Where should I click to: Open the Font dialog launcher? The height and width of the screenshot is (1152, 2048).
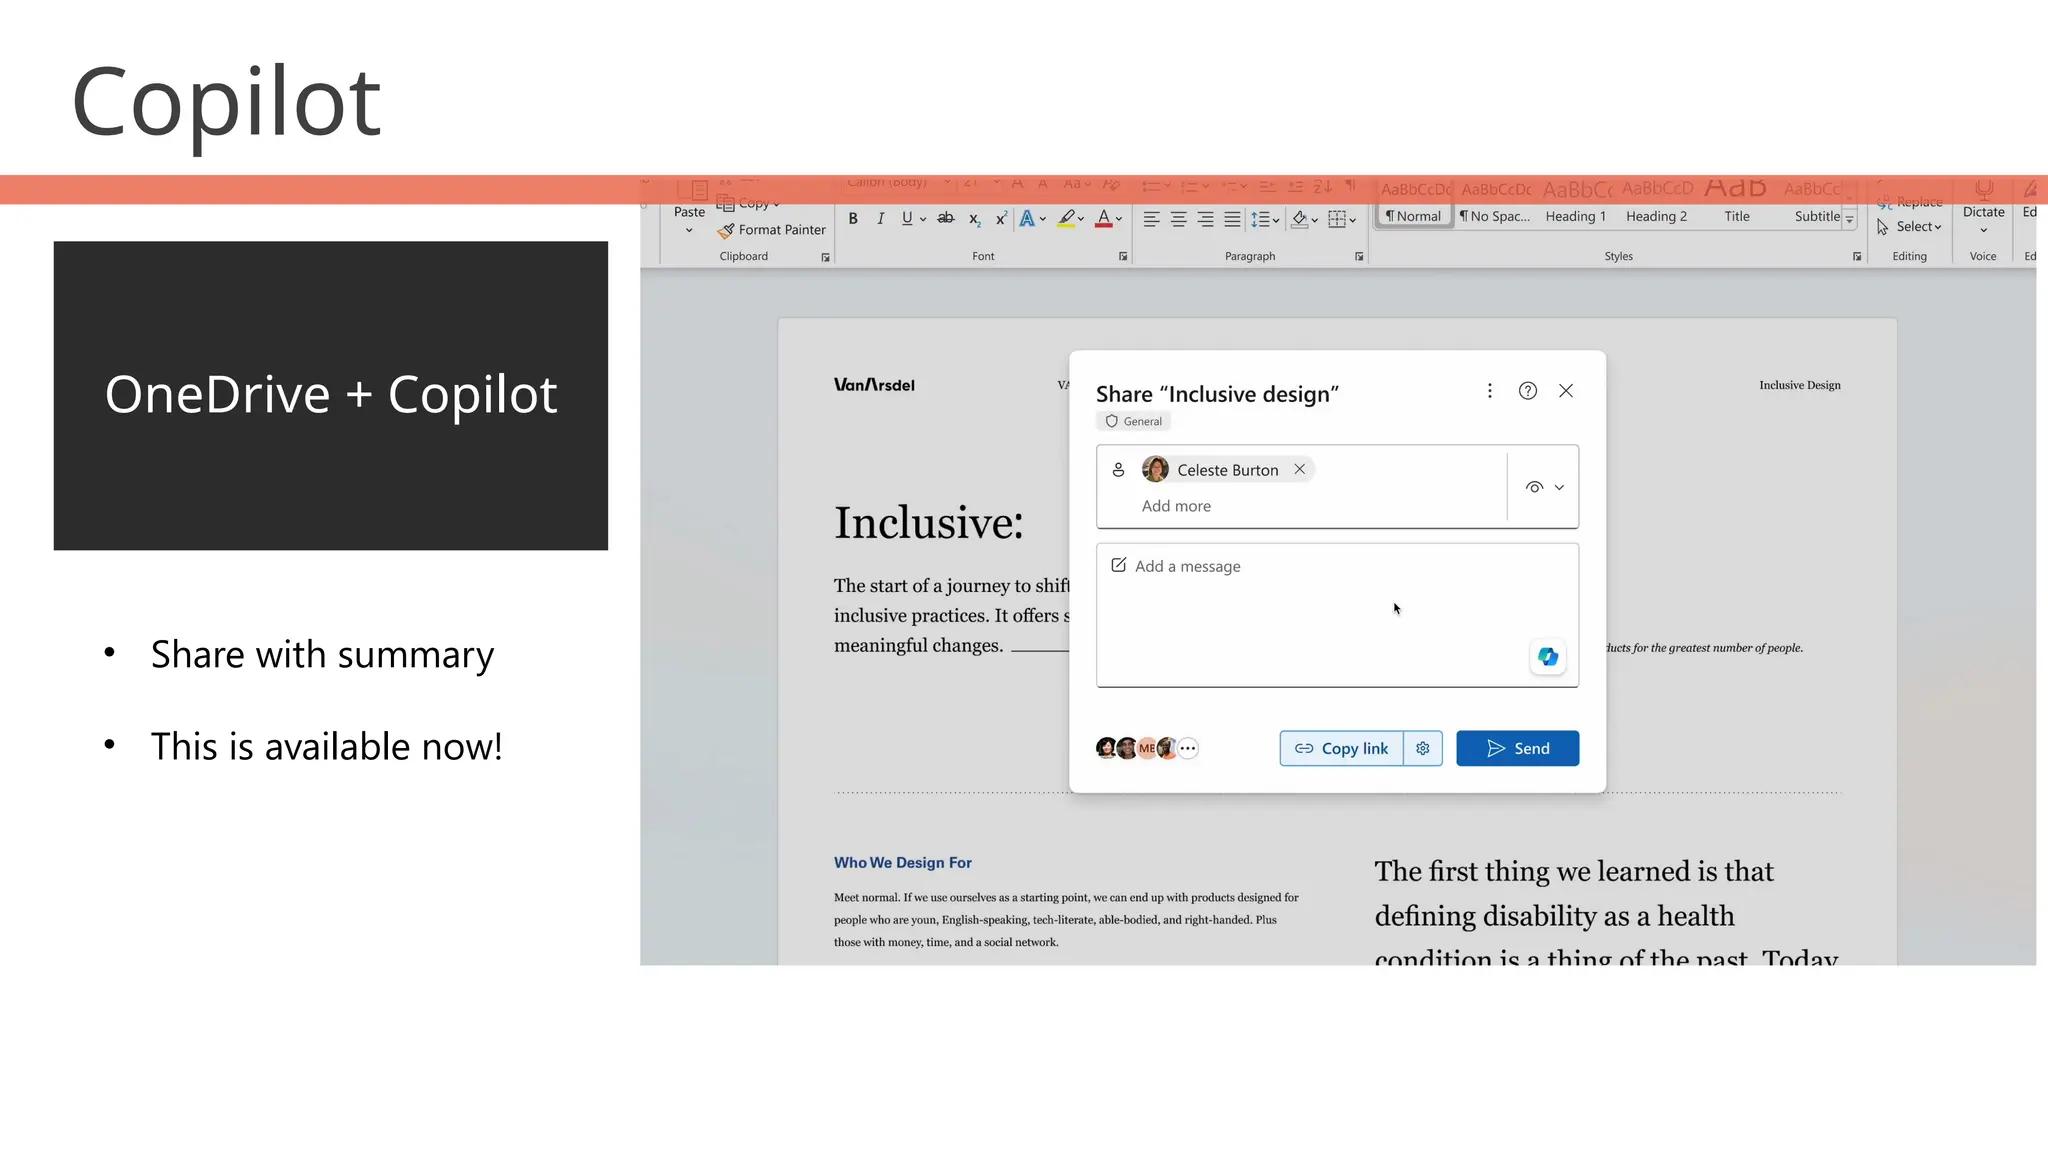click(x=1123, y=257)
